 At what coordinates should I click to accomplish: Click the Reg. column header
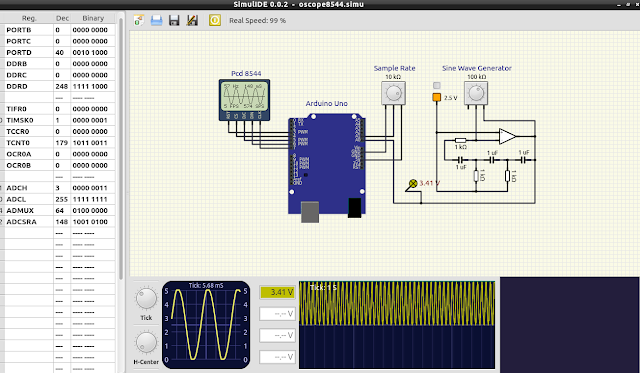pyautogui.click(x=29, y=18)
